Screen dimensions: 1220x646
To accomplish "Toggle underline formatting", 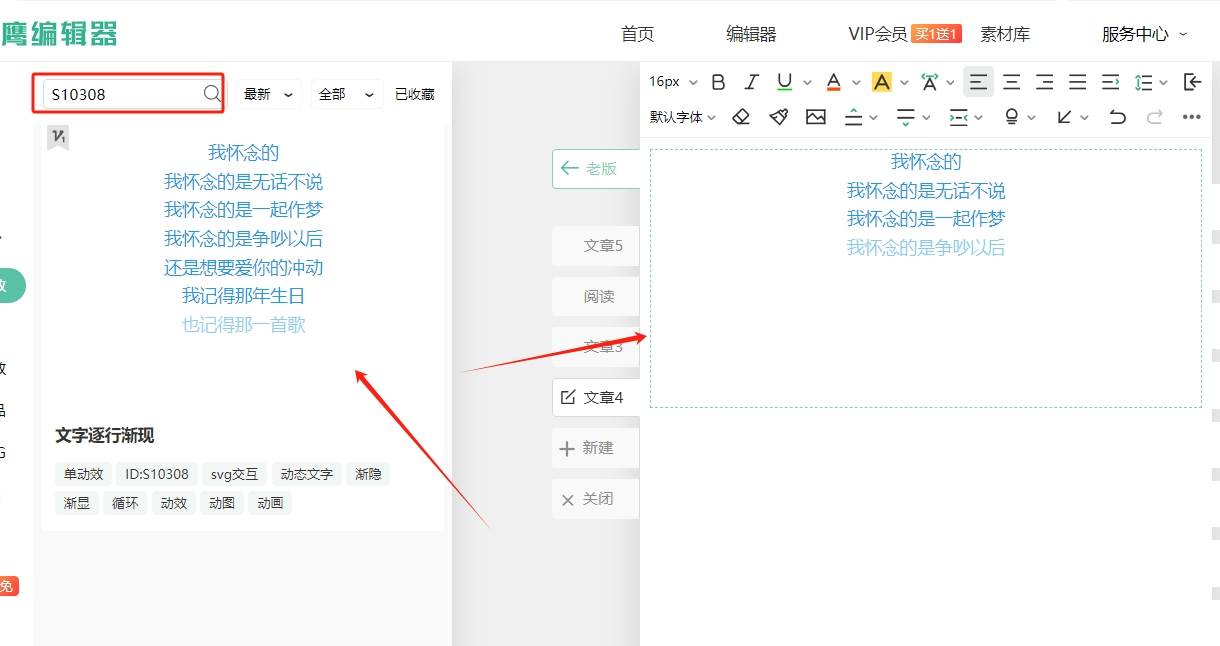I will coord(784,82).
